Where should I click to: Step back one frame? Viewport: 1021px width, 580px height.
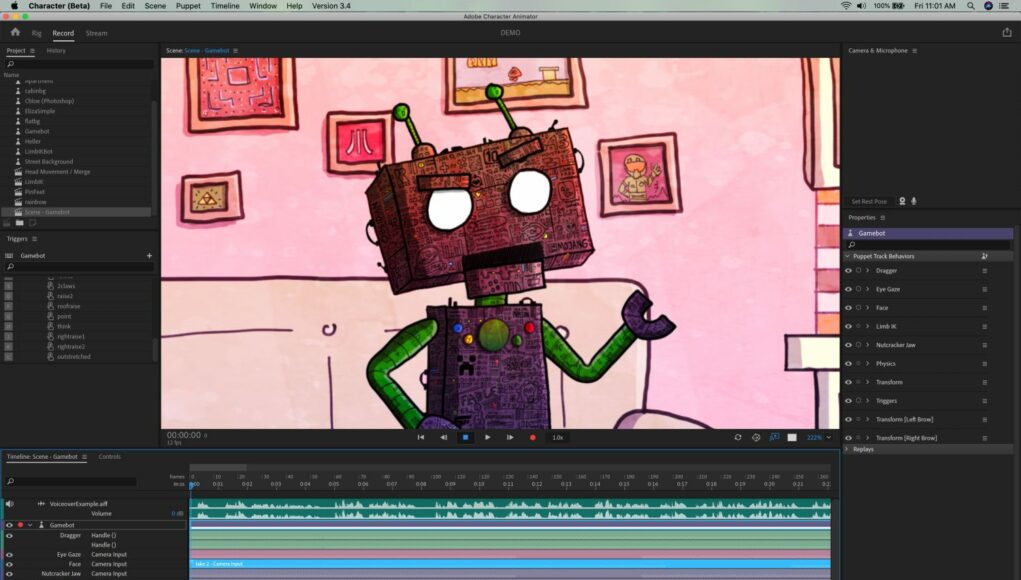point(443,437)
